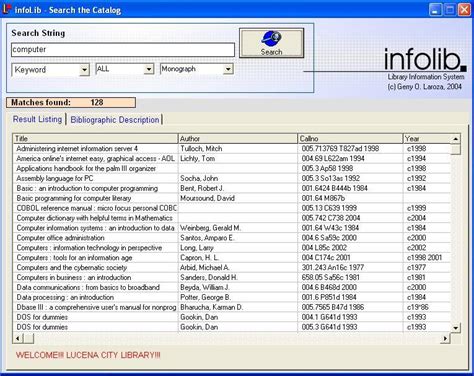Click the horizontal scrollbar left arrow
This screenshot has width=474, height=376.
pyautogui.click(x=17, y=339)
